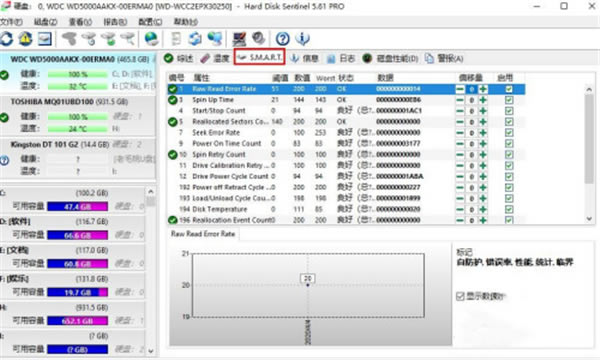Sort table by the 属性 column header
Screen dimensions: 600x360
point(202,78)
